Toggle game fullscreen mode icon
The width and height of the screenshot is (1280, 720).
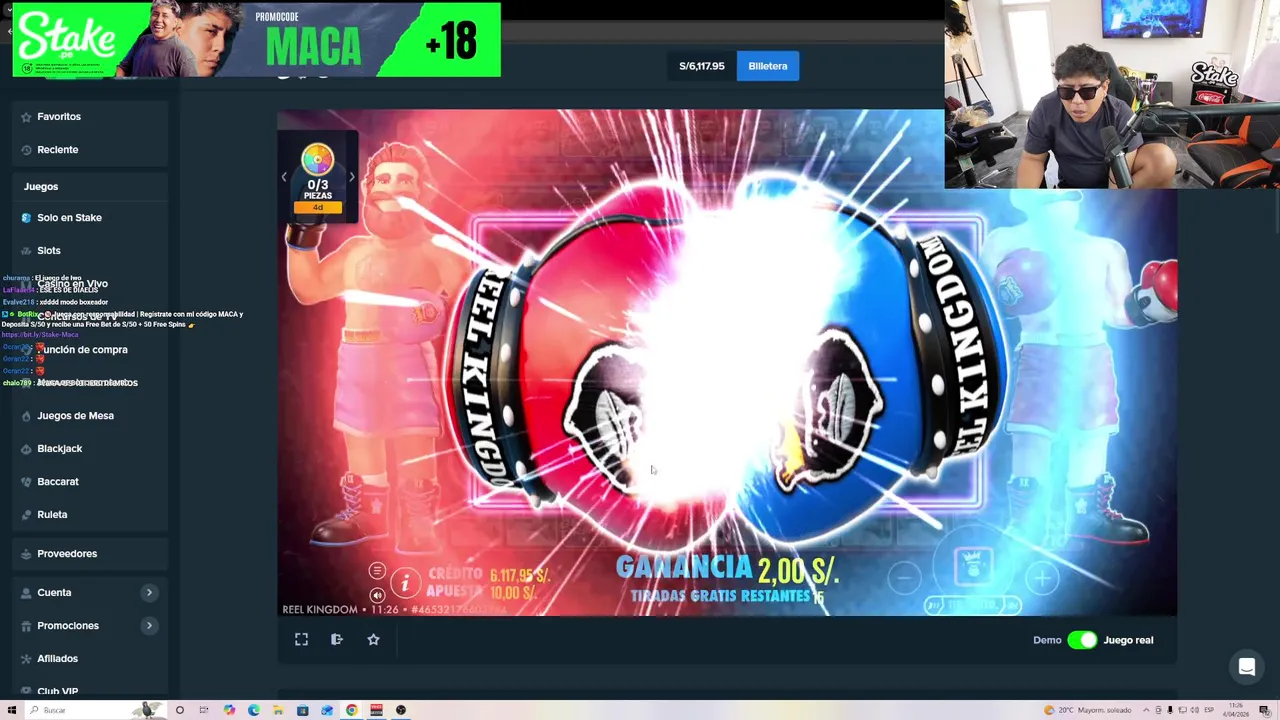point(301,640)
